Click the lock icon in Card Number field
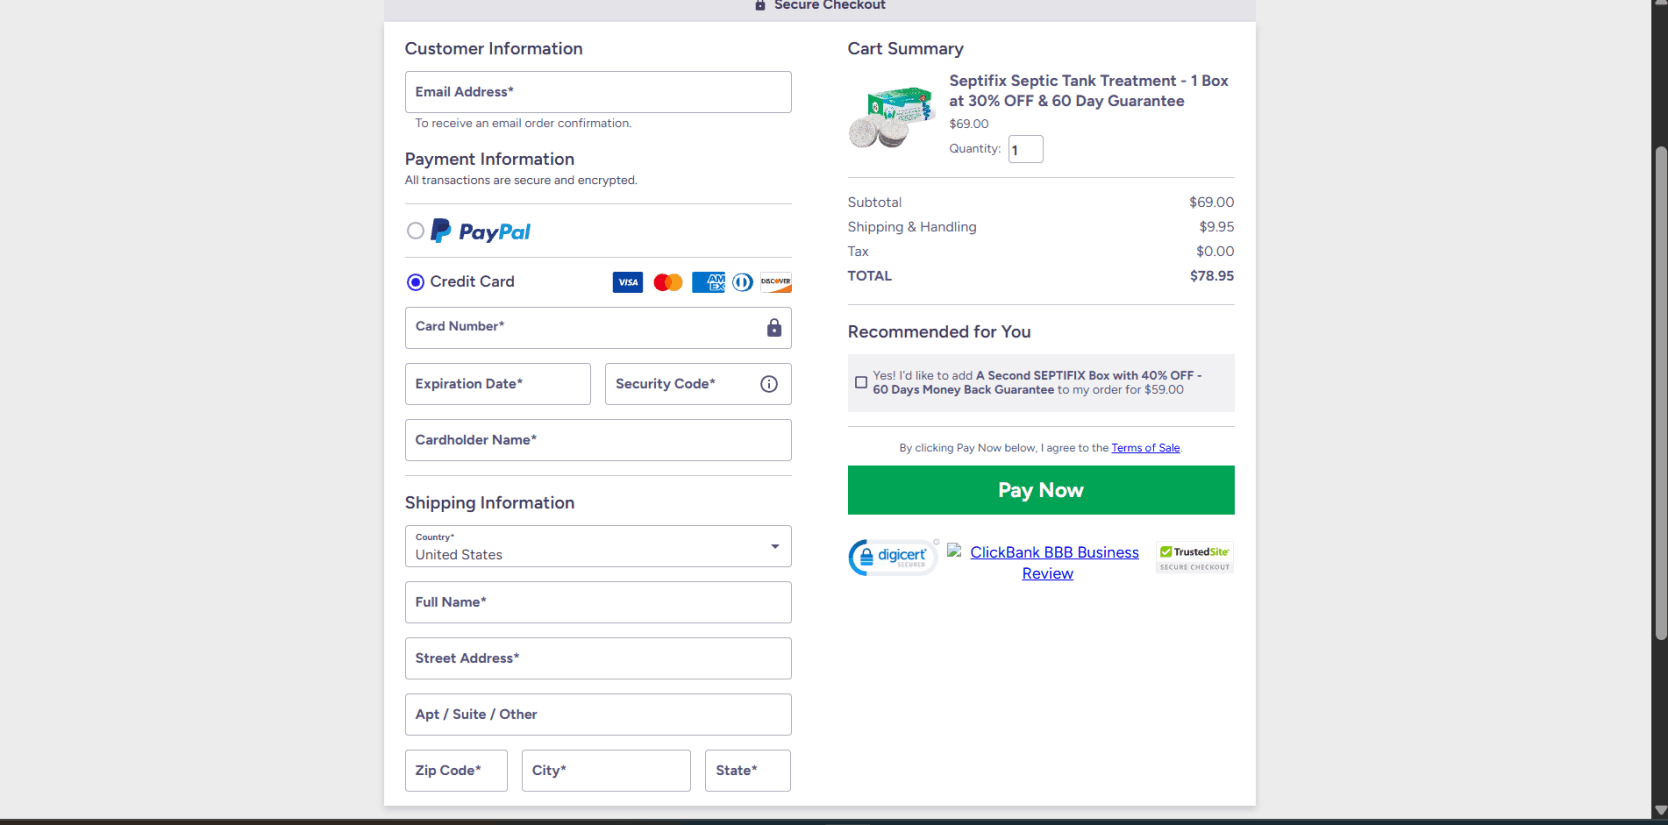The height and width of the screenshot is (825, 1668). 774,327
